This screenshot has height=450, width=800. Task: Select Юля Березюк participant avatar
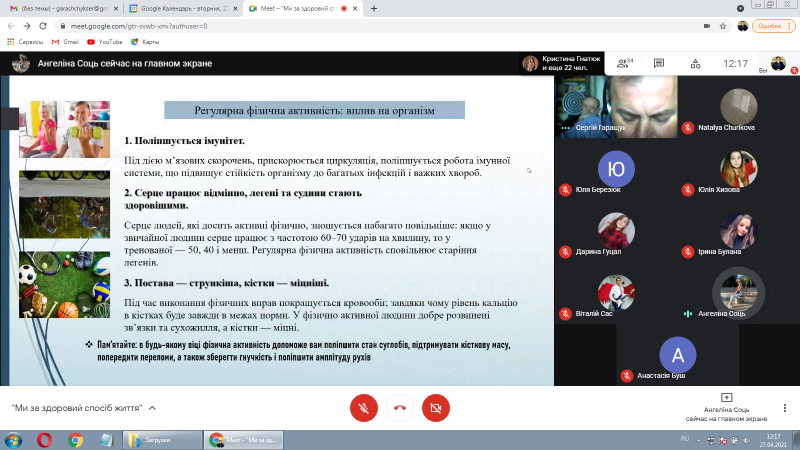coord(616,169)
